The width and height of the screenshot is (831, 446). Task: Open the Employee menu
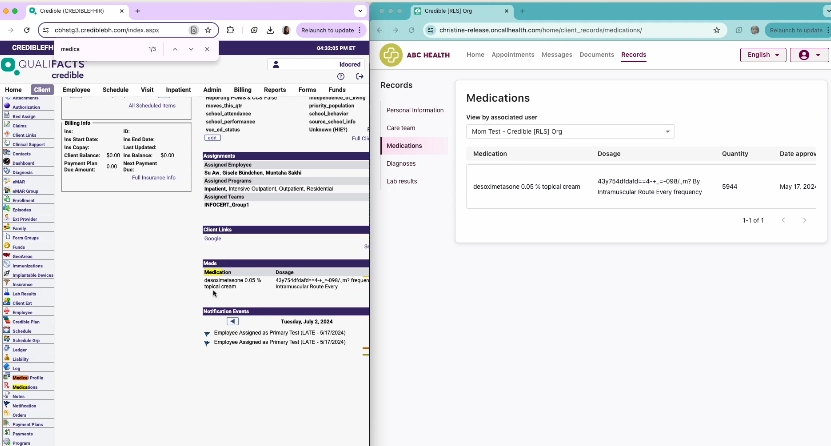pyautogui.click(x=76, y=90)
